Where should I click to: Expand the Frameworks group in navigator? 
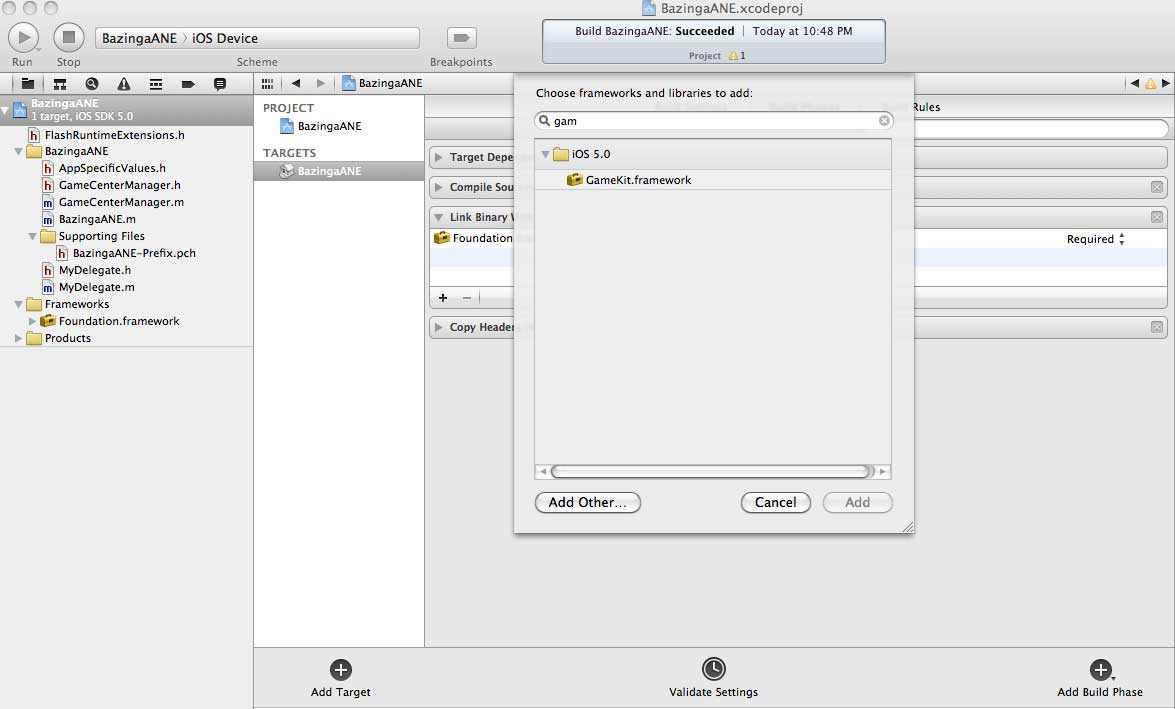(19, 304)
